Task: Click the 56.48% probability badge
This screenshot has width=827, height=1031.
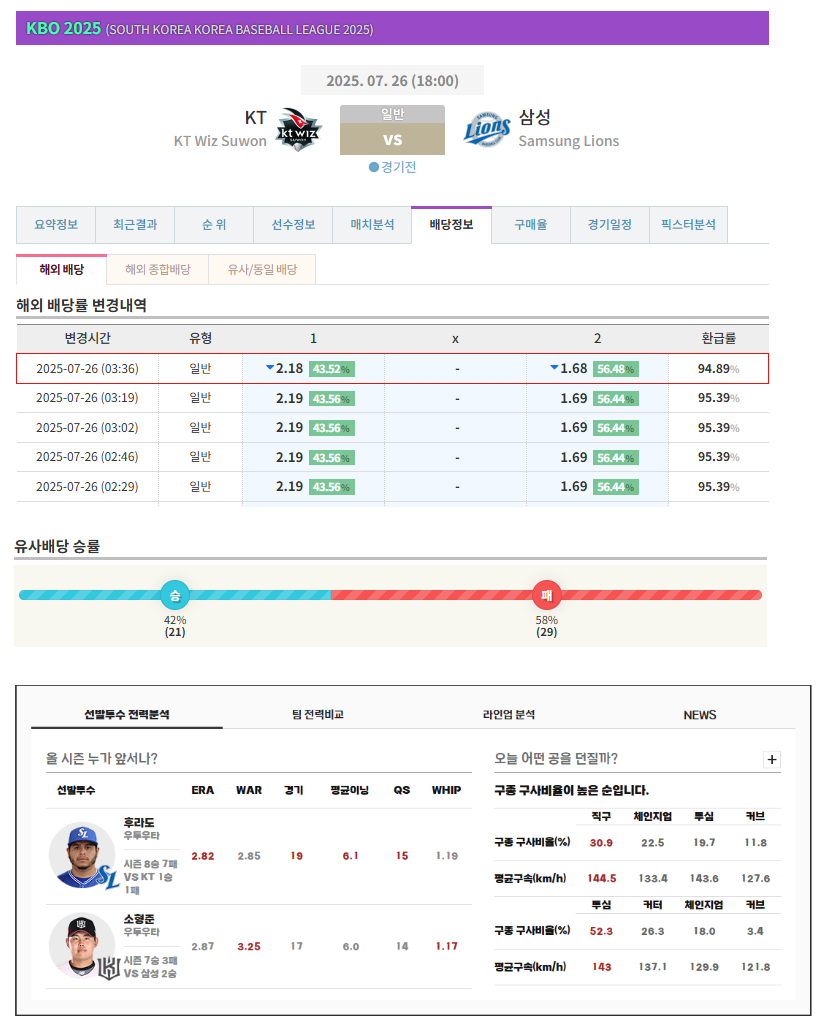Action: (616, 369)
